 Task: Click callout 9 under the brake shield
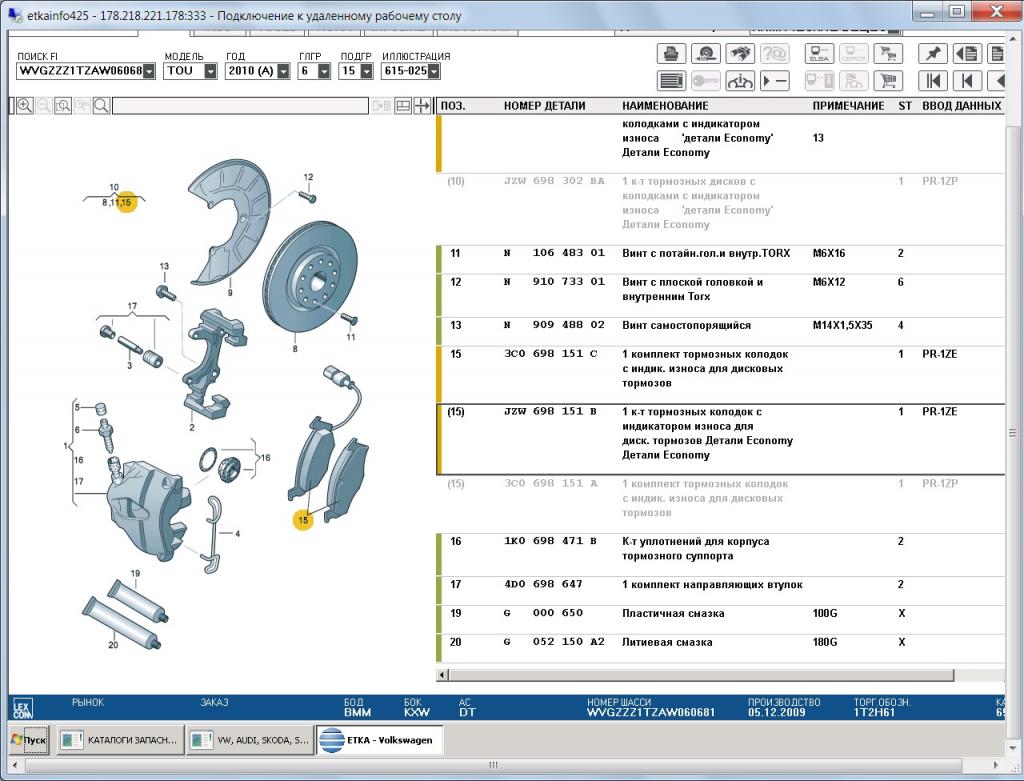click(230, 293)
